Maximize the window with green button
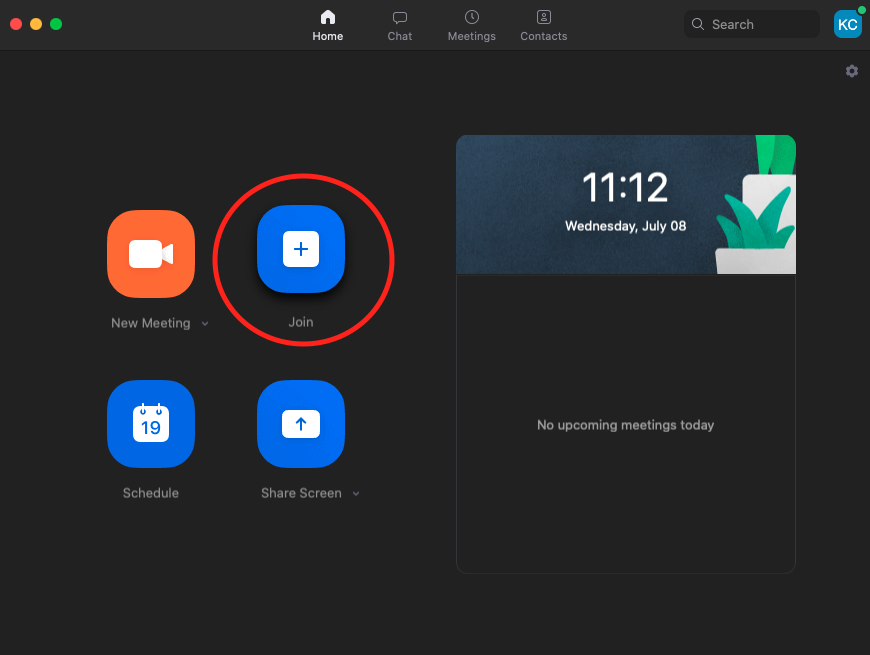The image size is (870, 655). (56, 24)
